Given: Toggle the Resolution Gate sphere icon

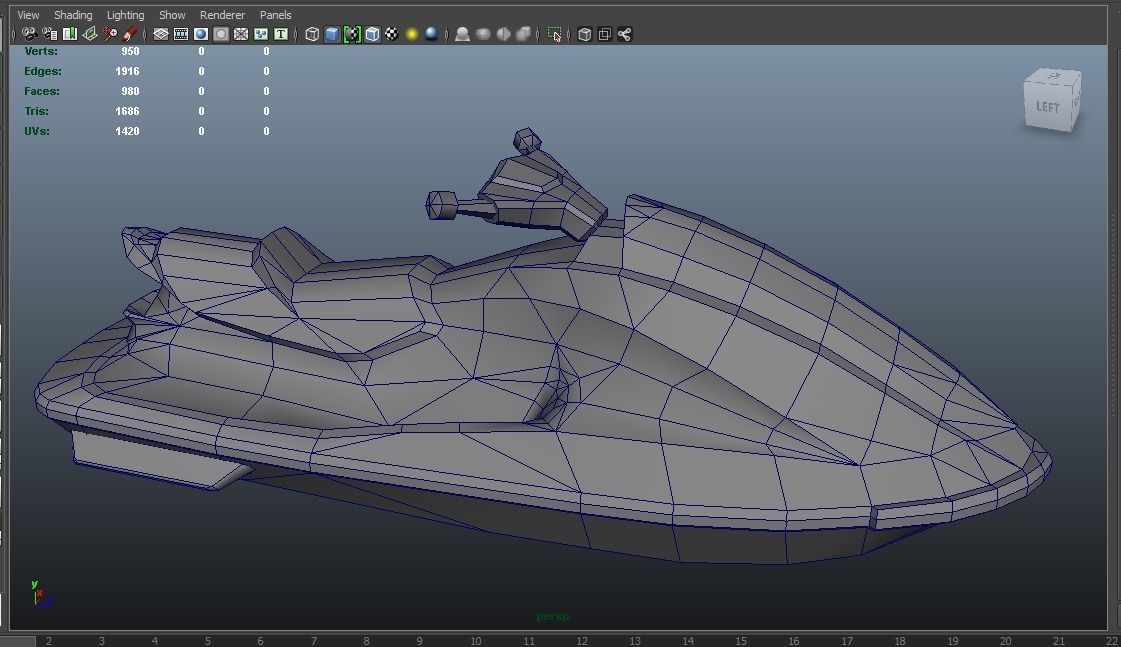Looking at the screenshot, I should click(201, 34).
